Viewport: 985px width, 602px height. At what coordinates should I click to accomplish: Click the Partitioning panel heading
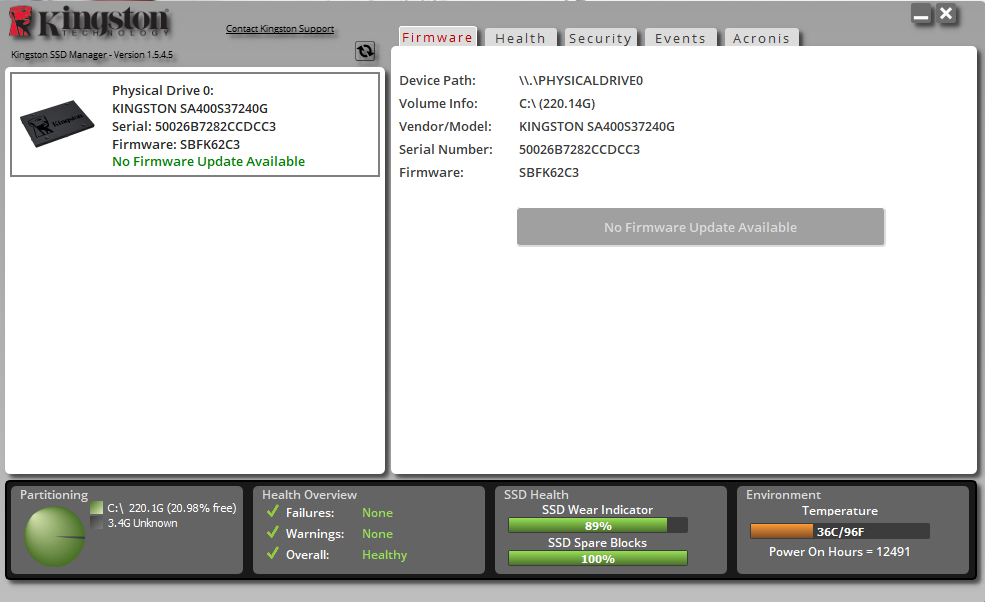[54, 495]
